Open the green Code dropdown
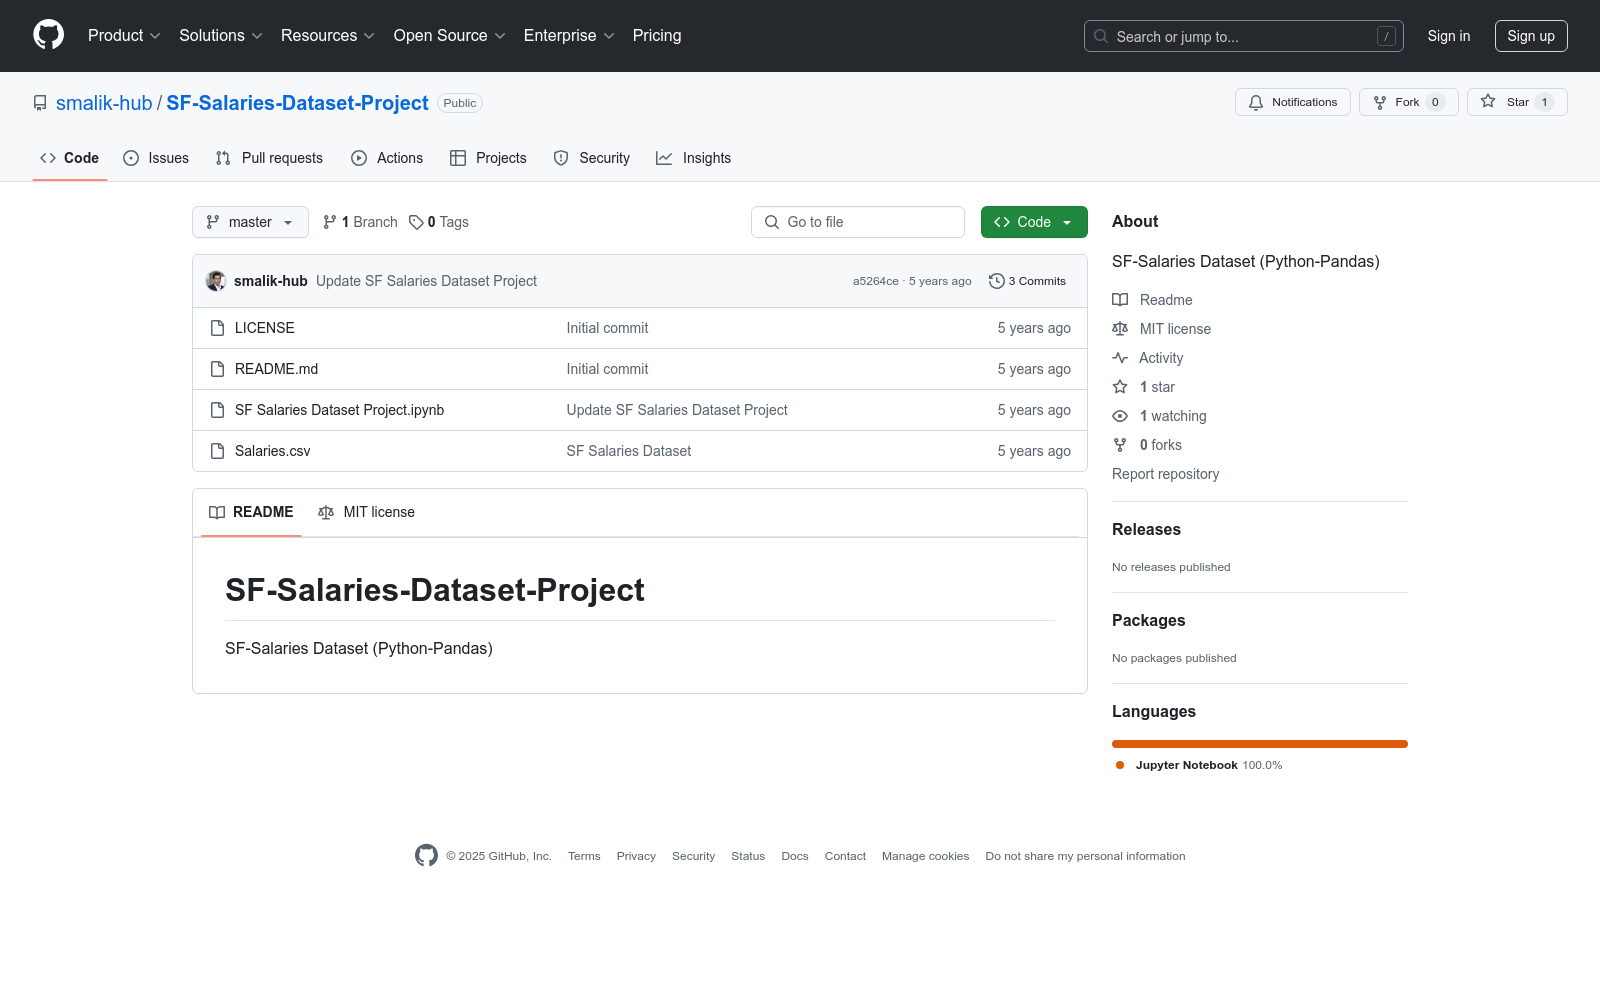The height and width of the screenshot is (1000, 1600). 1034,222
